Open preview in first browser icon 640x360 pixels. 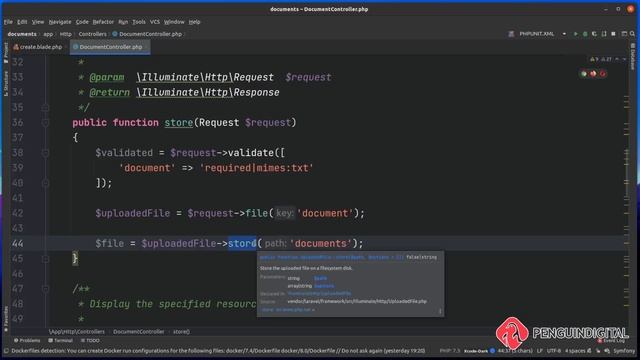584,74
